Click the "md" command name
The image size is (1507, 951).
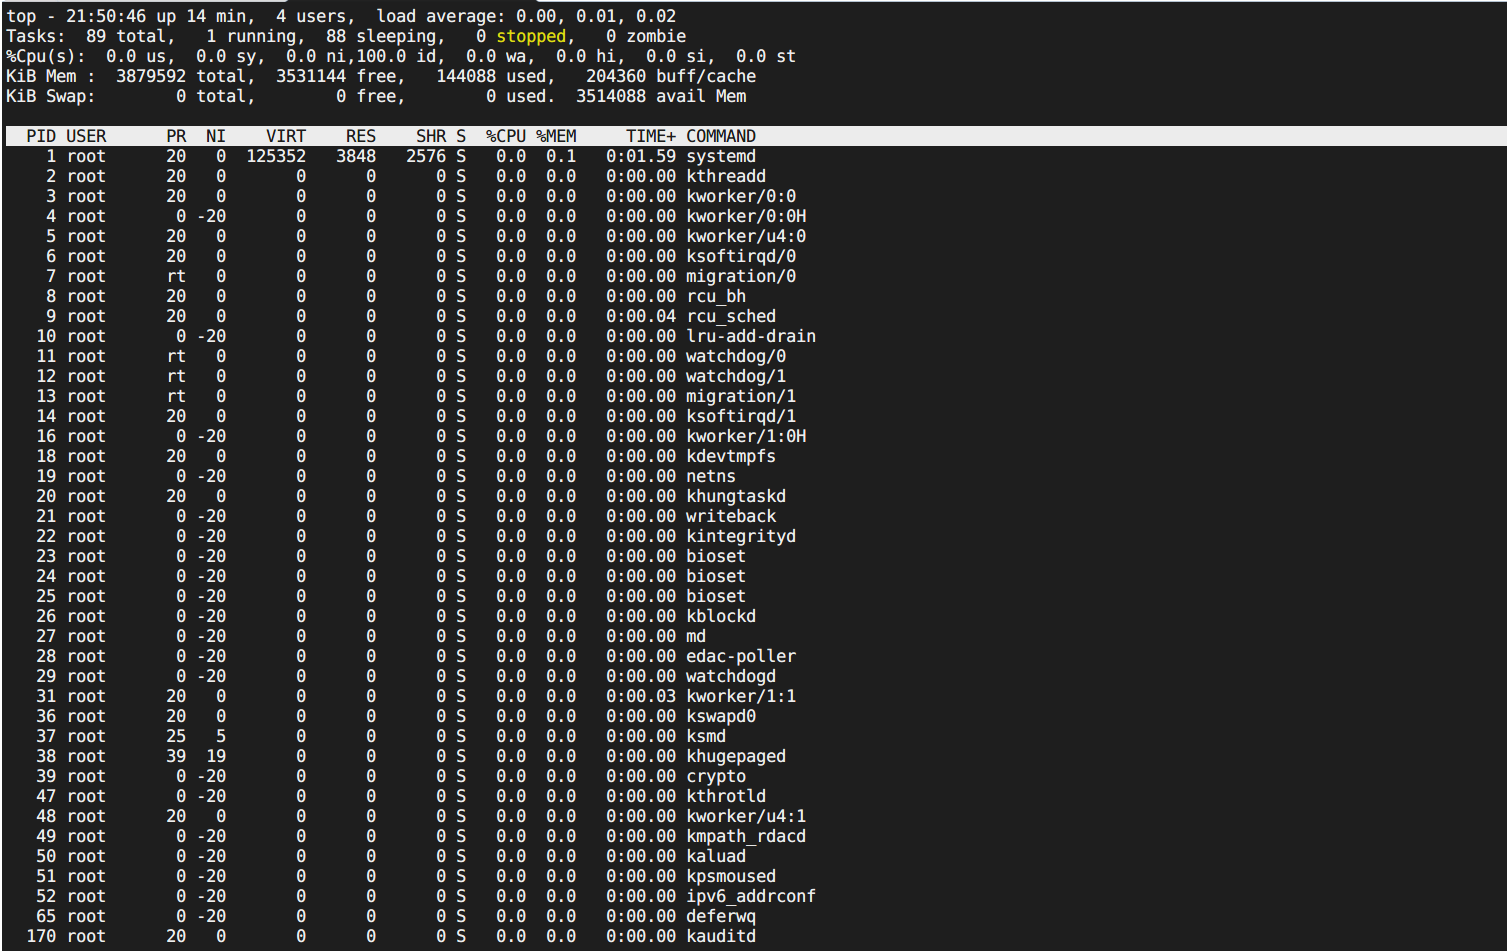(x=696, y=636)
